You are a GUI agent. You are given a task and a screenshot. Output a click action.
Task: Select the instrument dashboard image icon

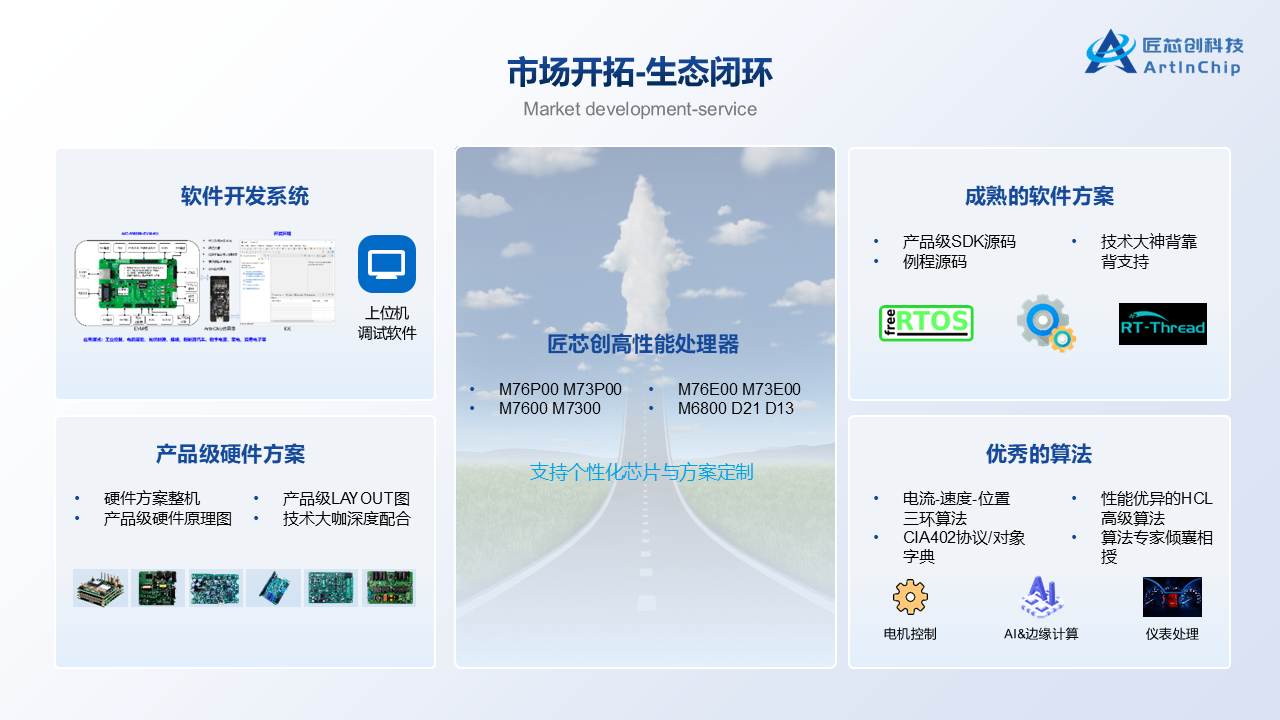point(1172,597)
